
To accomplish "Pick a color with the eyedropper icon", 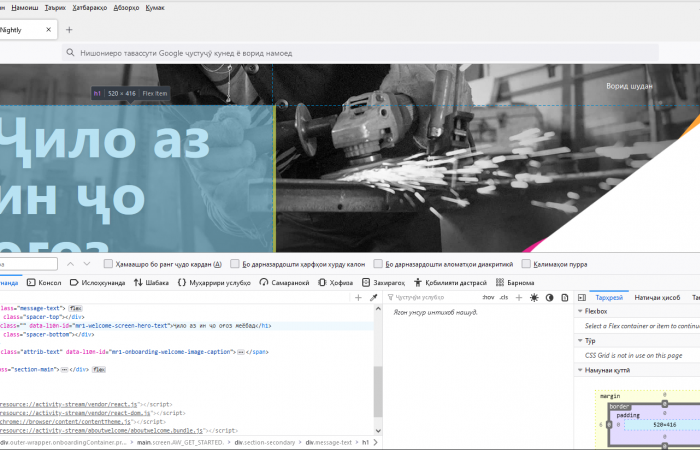I will pos(374,298).
